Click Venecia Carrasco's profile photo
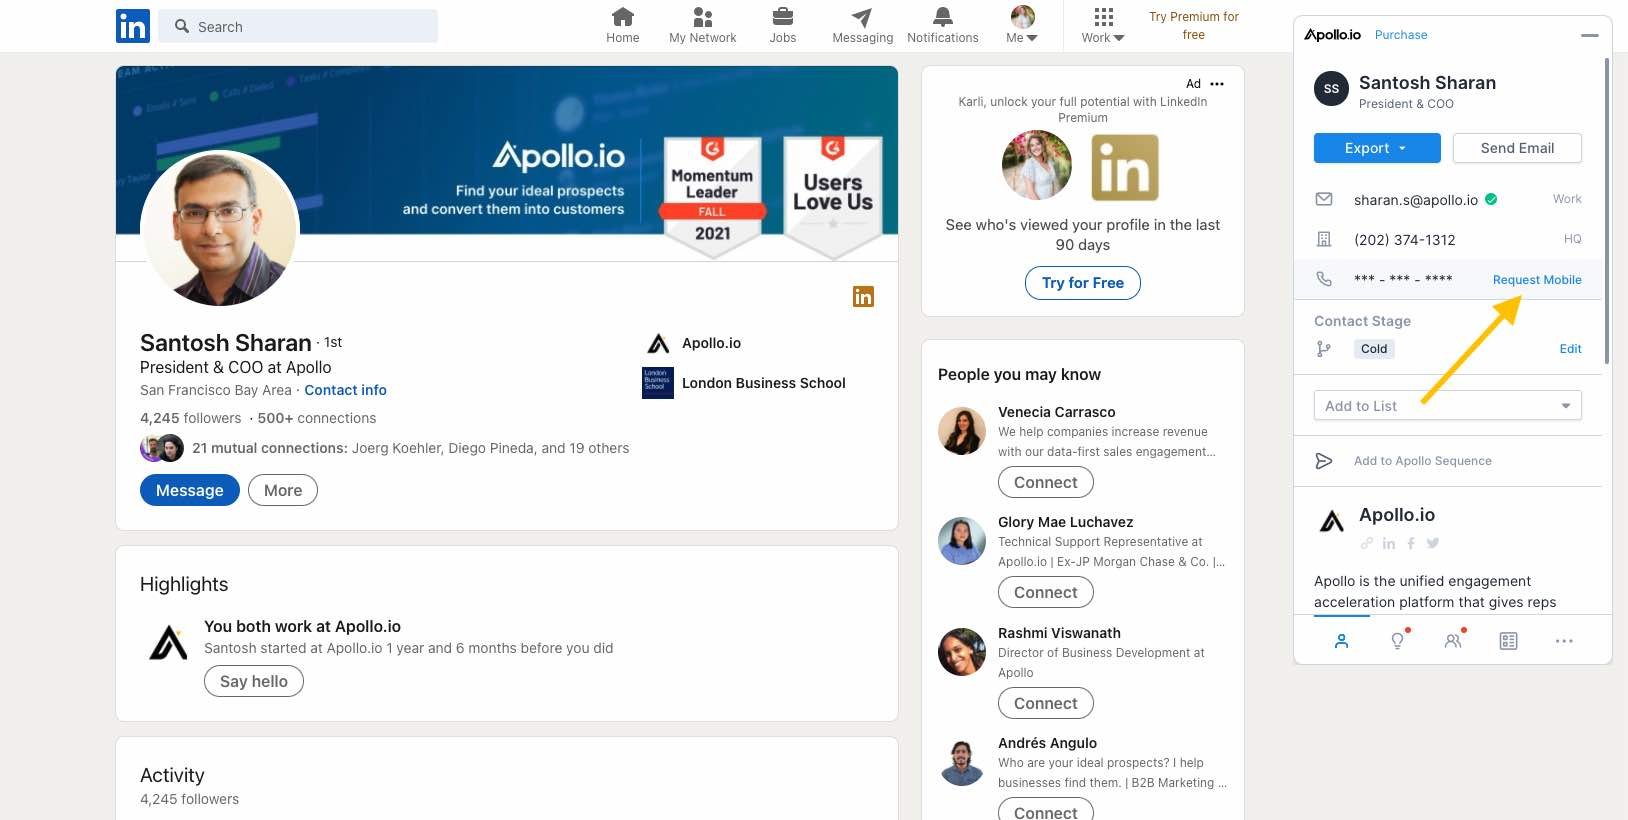 click(x=962, y=431)
